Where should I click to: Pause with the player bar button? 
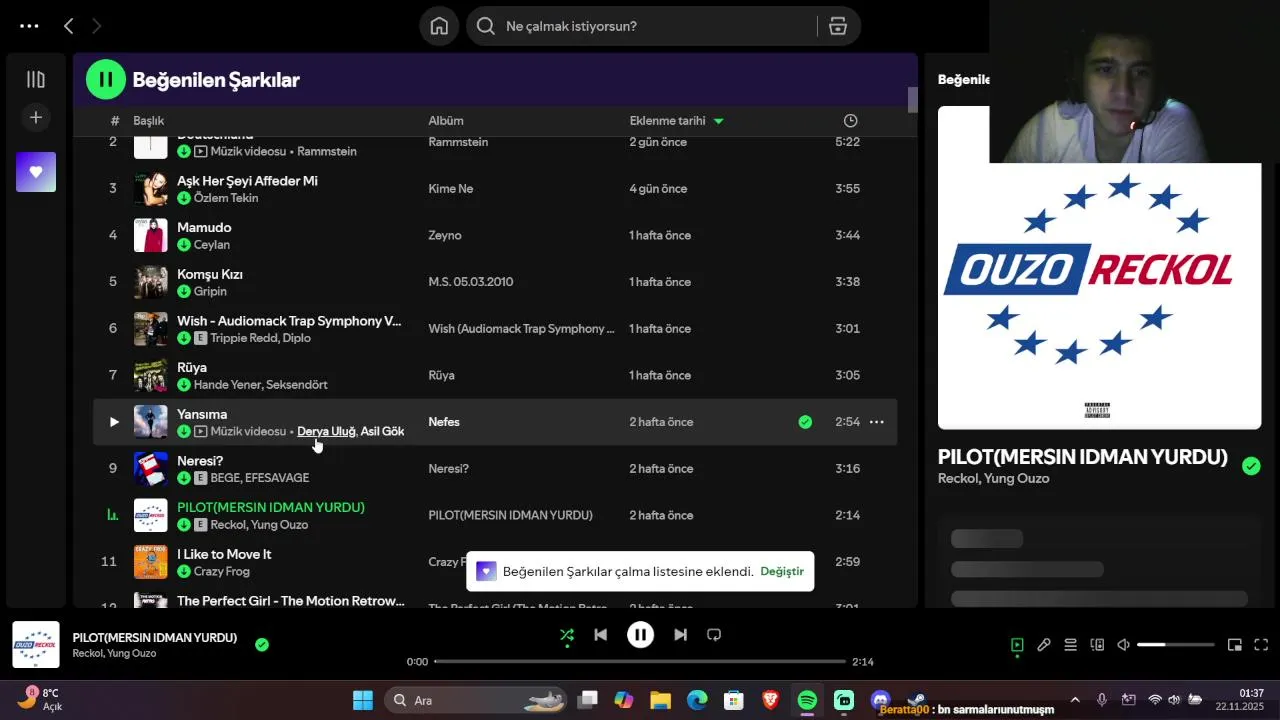coord(640,634)
